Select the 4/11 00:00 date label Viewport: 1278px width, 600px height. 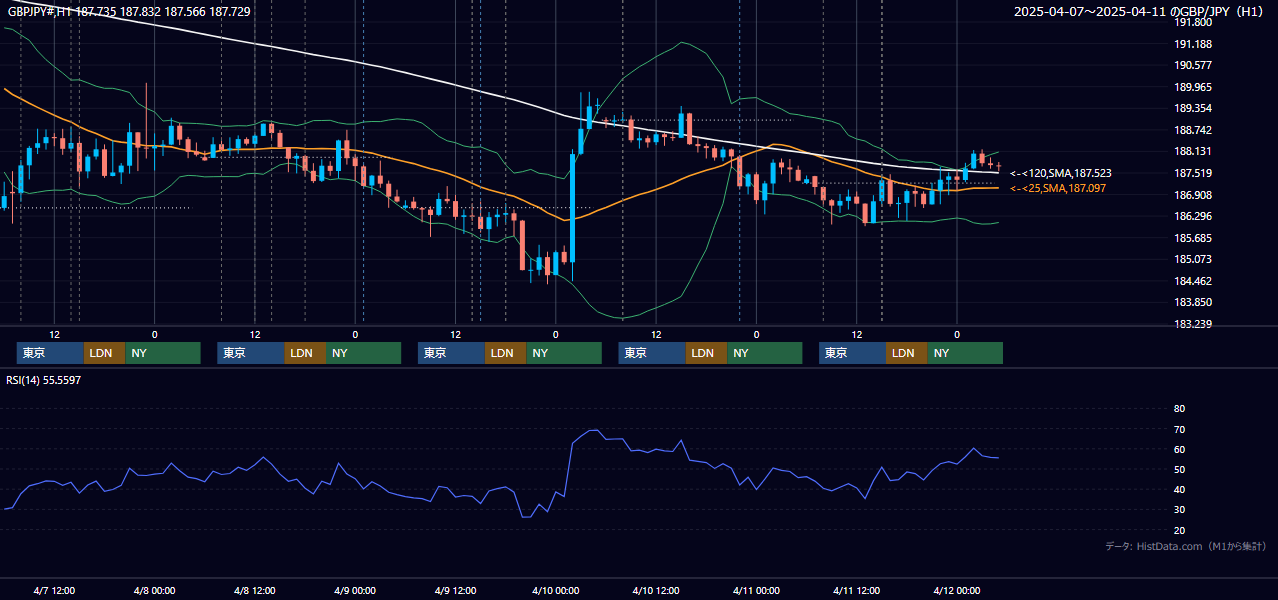coord(756,590)
